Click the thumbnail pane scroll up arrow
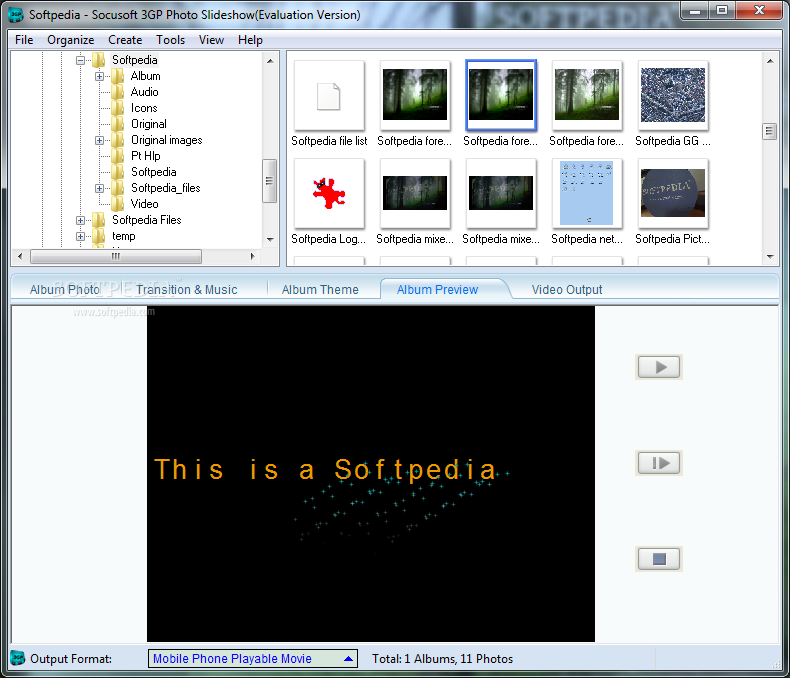This screenshot has width=790, height=678. click(x=770, y=61)
